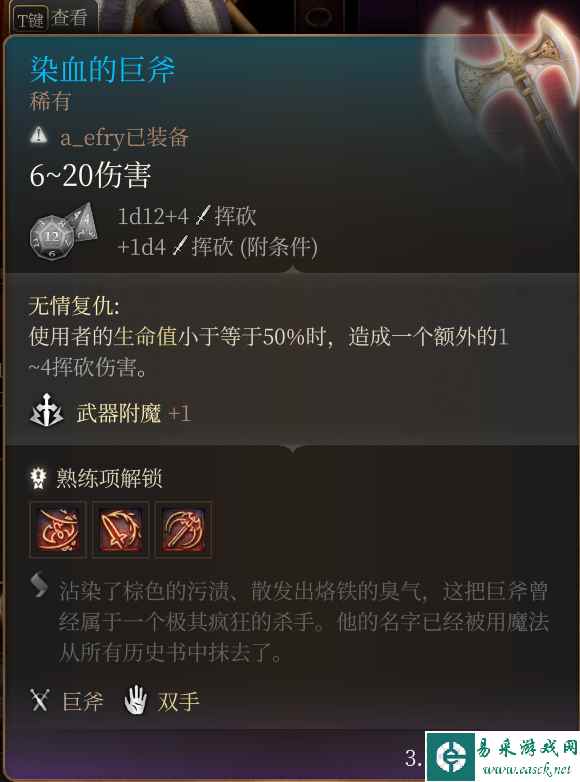This screenshot has width=580, height=782.
Task: Select the third weapon skill icon
Action: pos(184,529)
